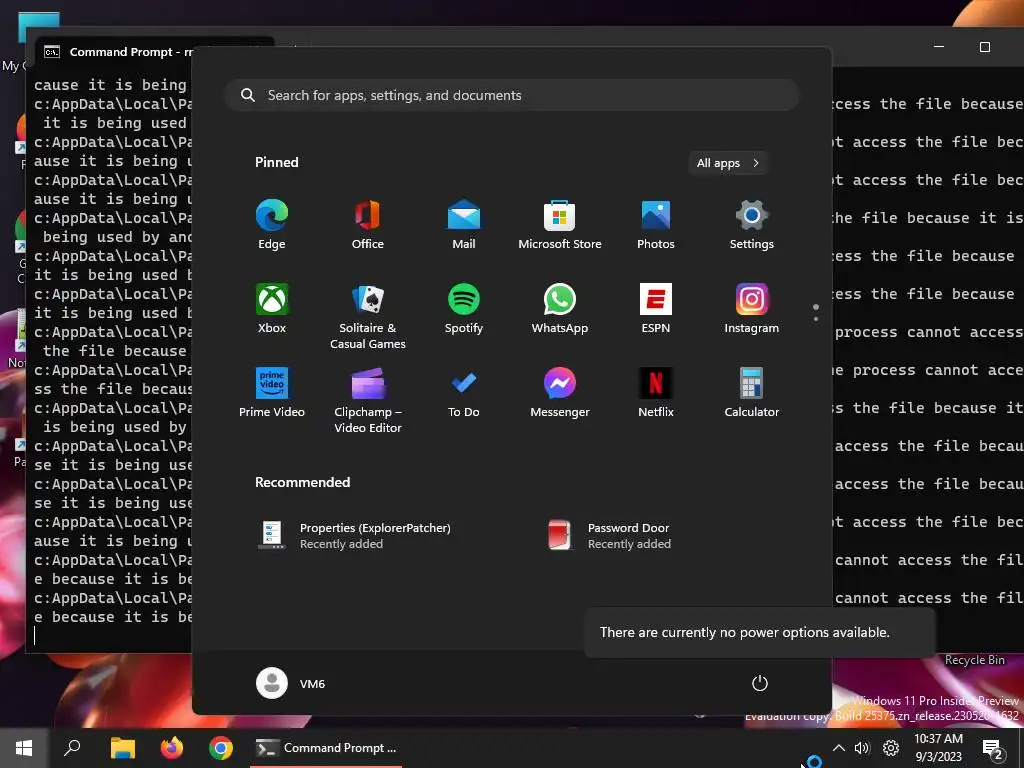Launch the To Do app
Image resolution: width=1024 pixels, height=768 pixels.
pos(464,392)
